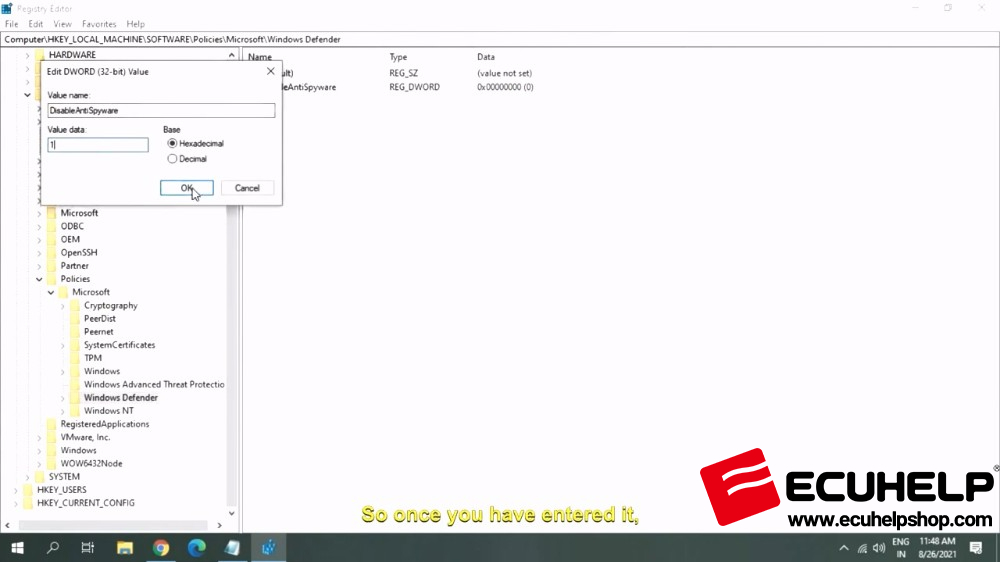Expand the VMware, Inc. key
1000x562 pixels.
coord(40,438)
